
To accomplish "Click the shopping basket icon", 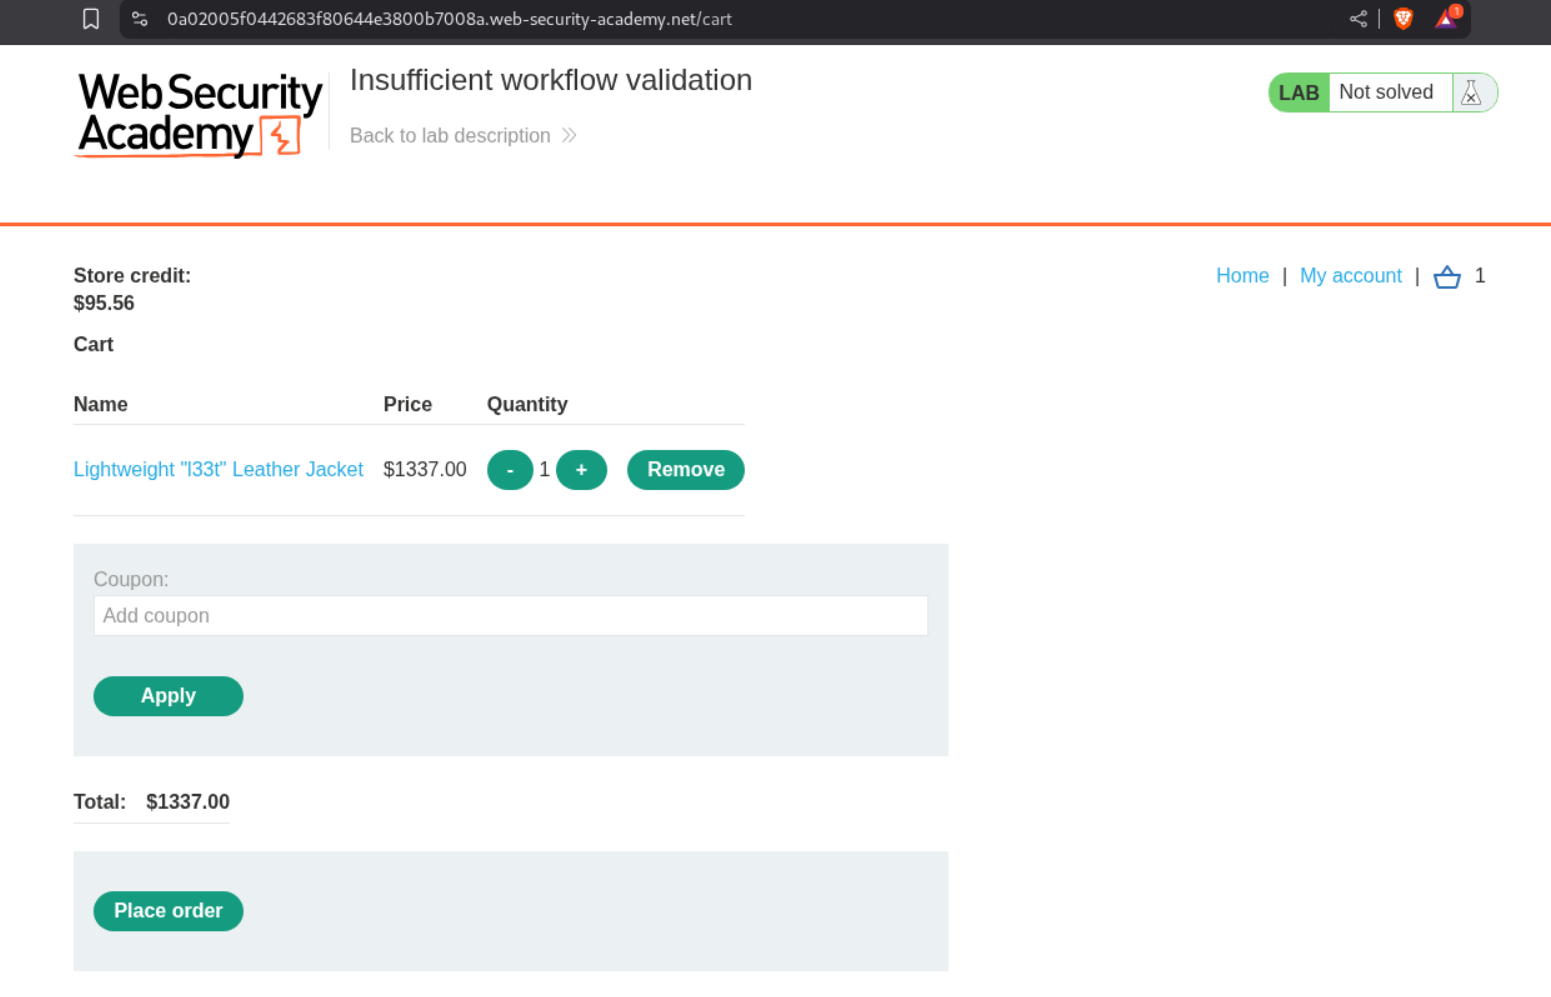I will pos(1446,277).
